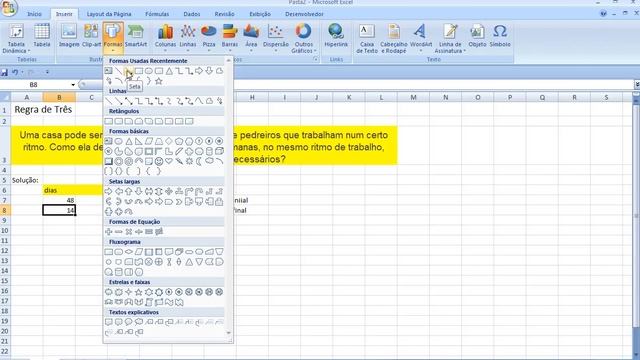
Task: Insert an Objeto from the ribbon
Action: 477,36
